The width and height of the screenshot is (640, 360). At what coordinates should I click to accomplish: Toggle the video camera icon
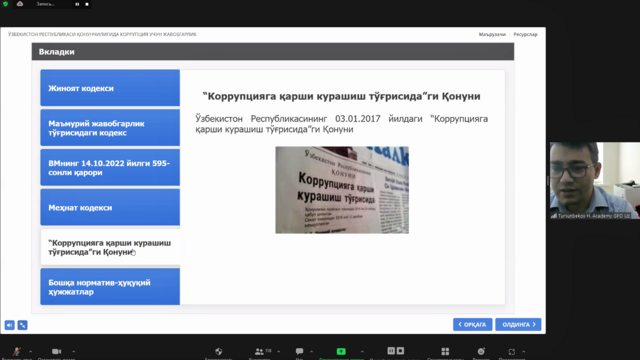pos(56,351)
